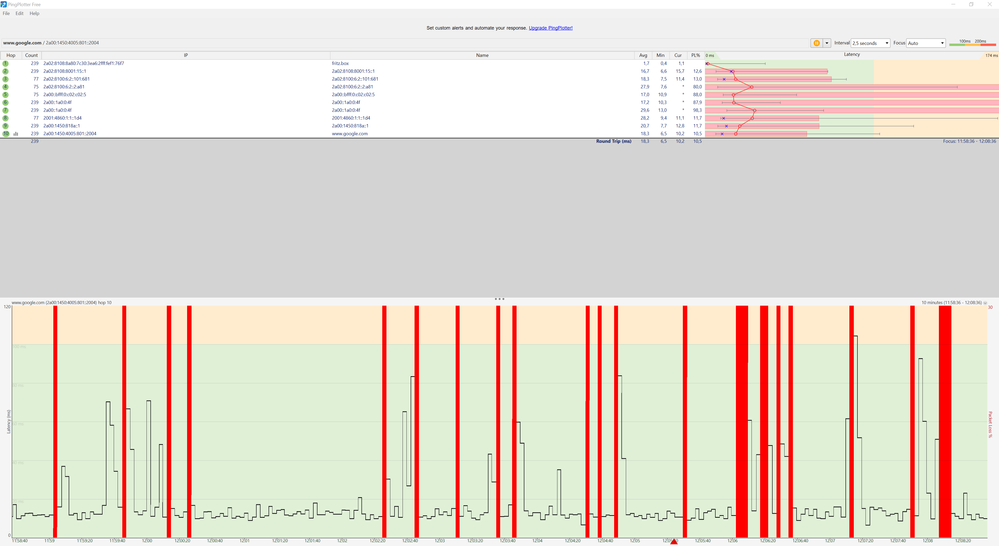Select the hop 8 green circle icon
This screenshot has height=546, width=999.
[x=6, y=118]
